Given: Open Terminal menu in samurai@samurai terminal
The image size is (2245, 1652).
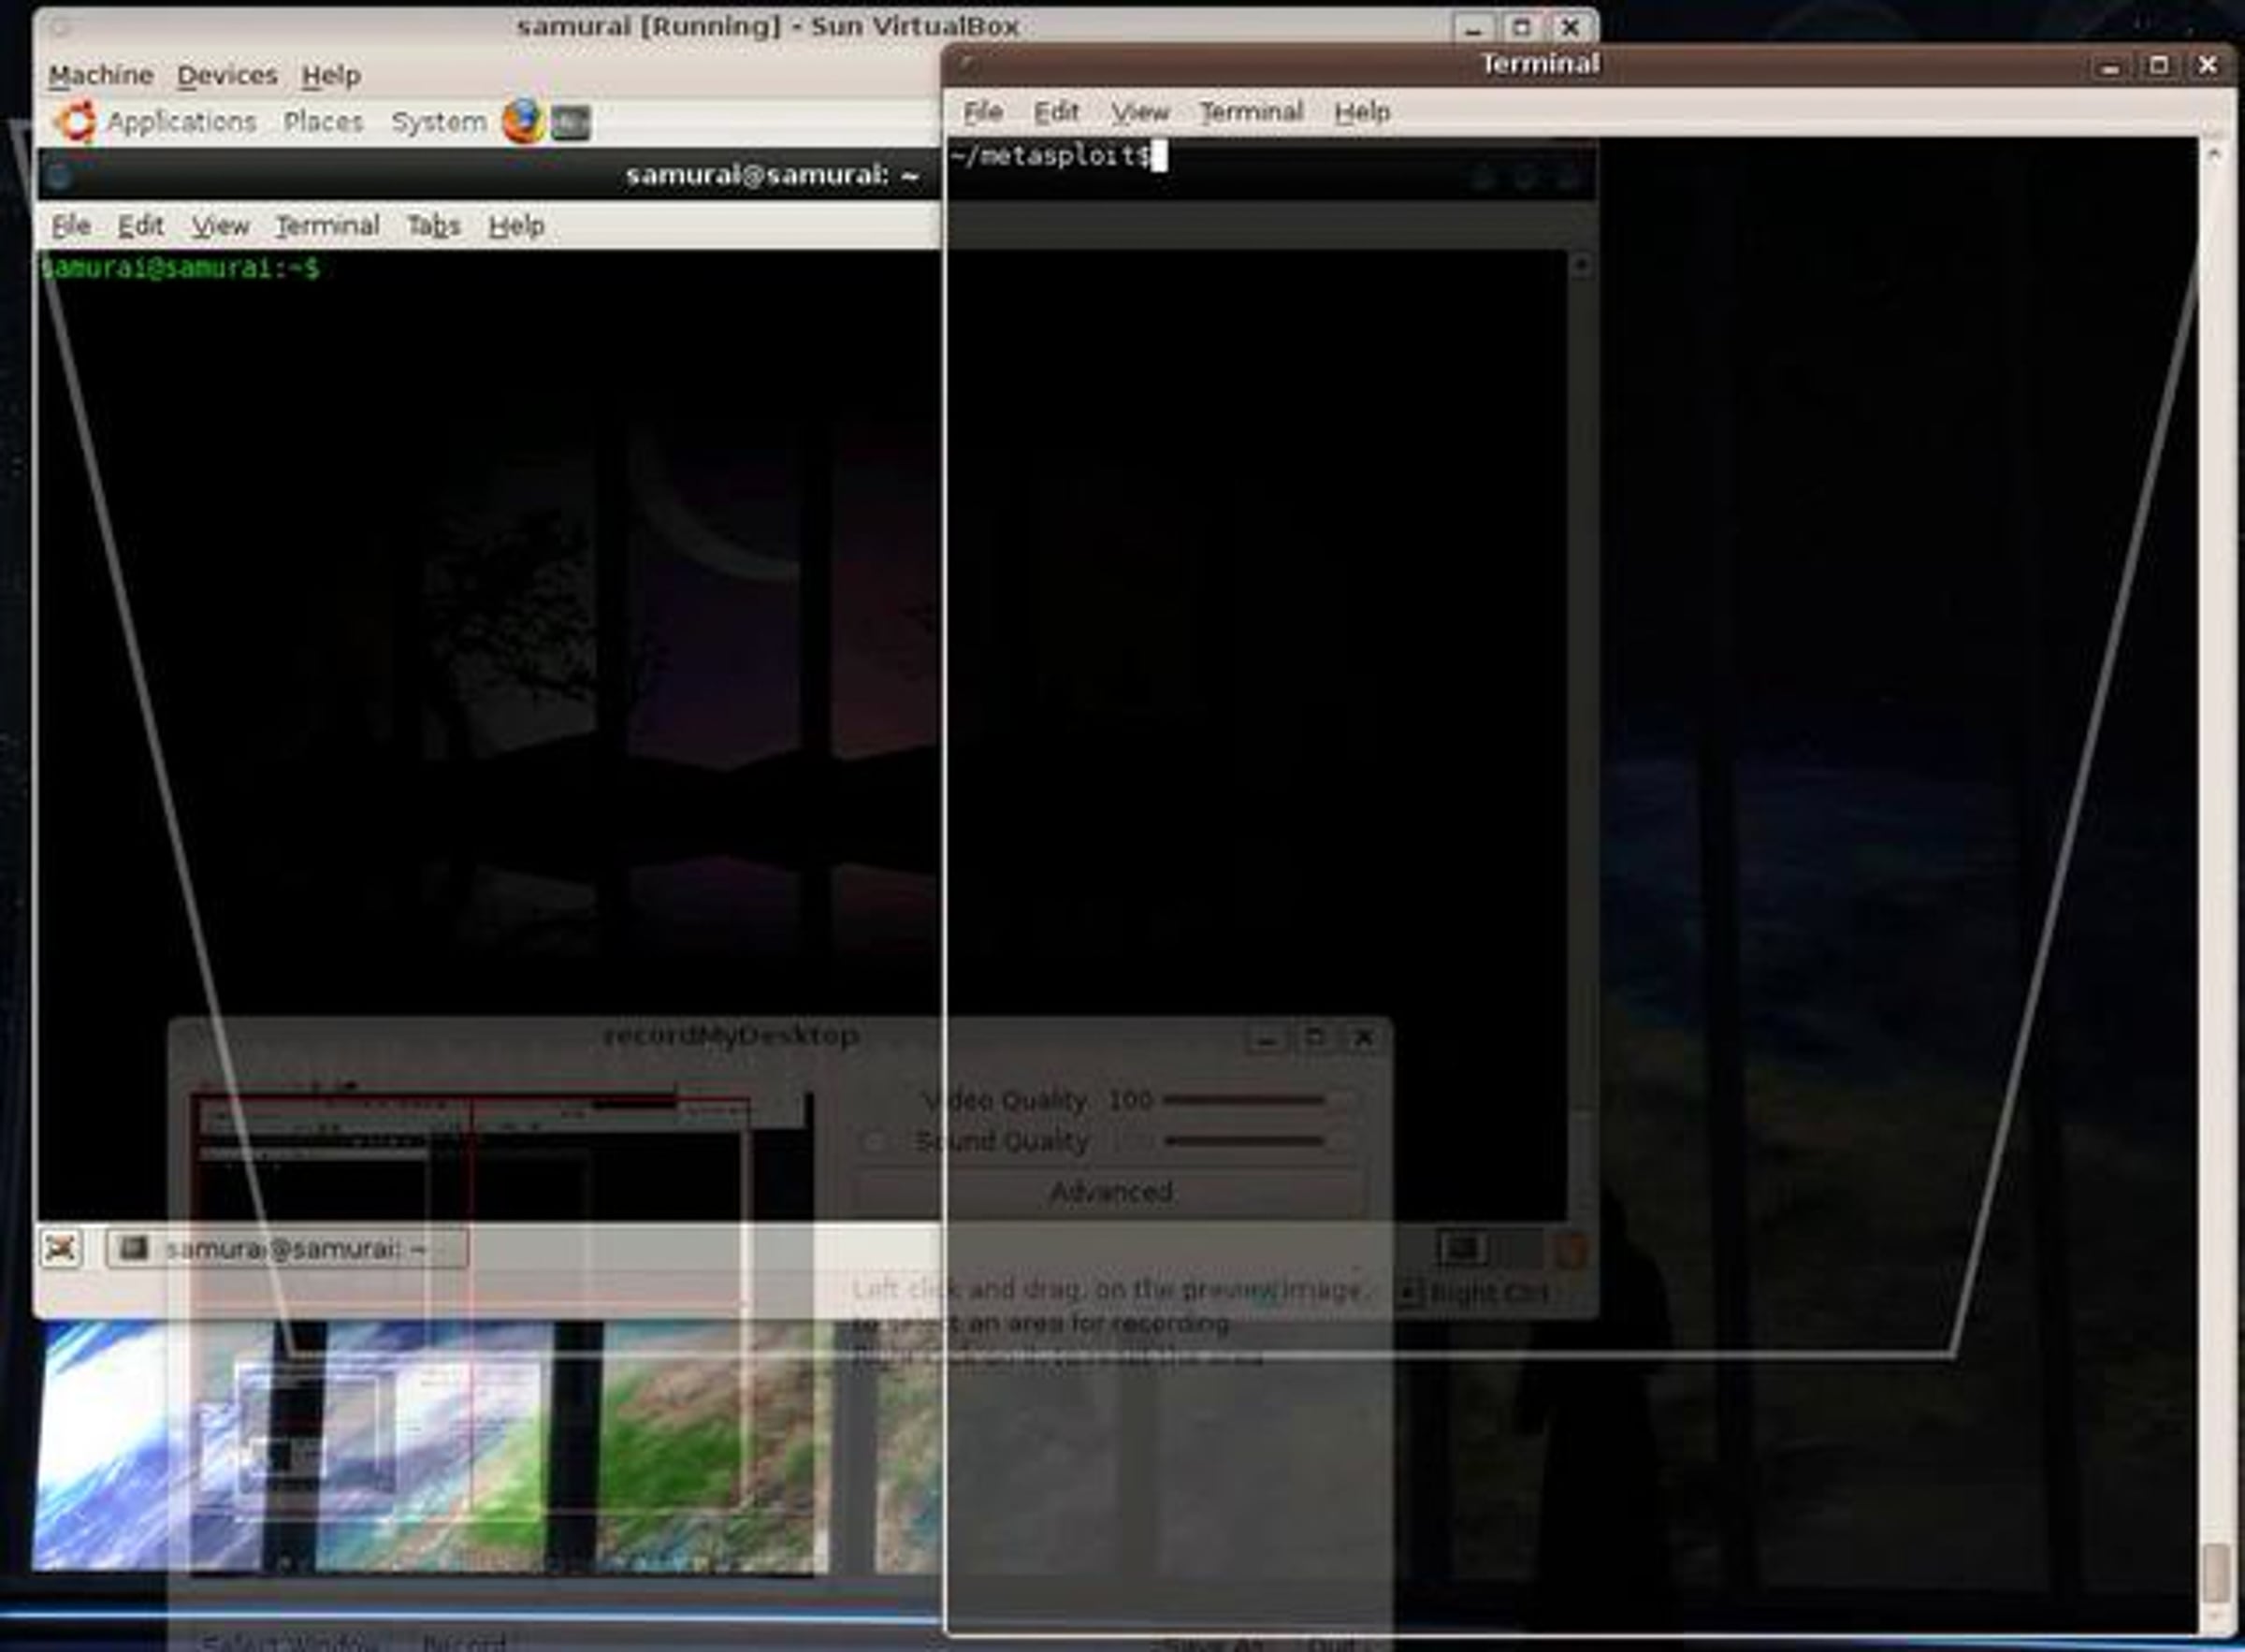Looking at the screenshot, I should click(327, 226).
